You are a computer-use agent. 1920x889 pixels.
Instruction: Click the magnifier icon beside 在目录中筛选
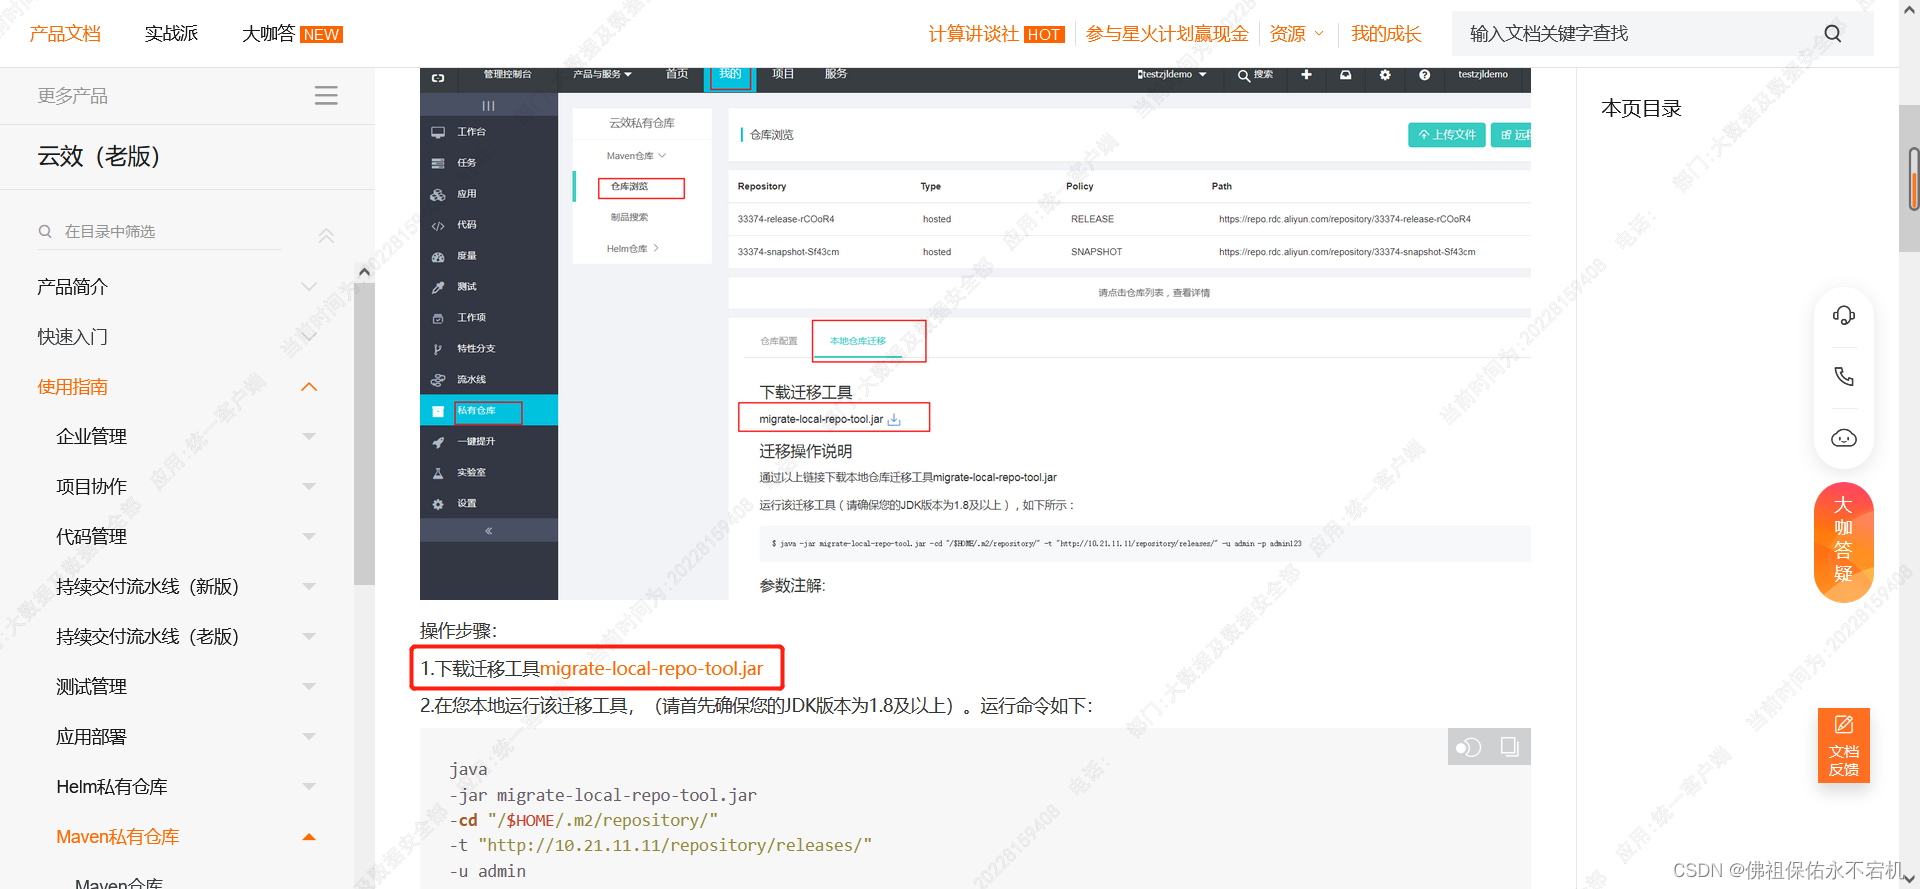pos(45,232)
